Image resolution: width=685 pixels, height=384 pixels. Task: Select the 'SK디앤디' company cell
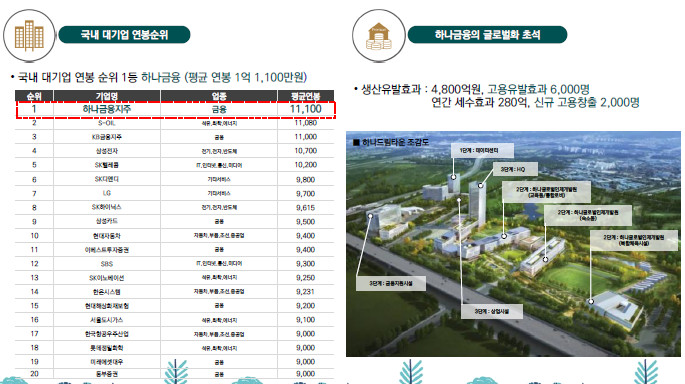[107, 179]
